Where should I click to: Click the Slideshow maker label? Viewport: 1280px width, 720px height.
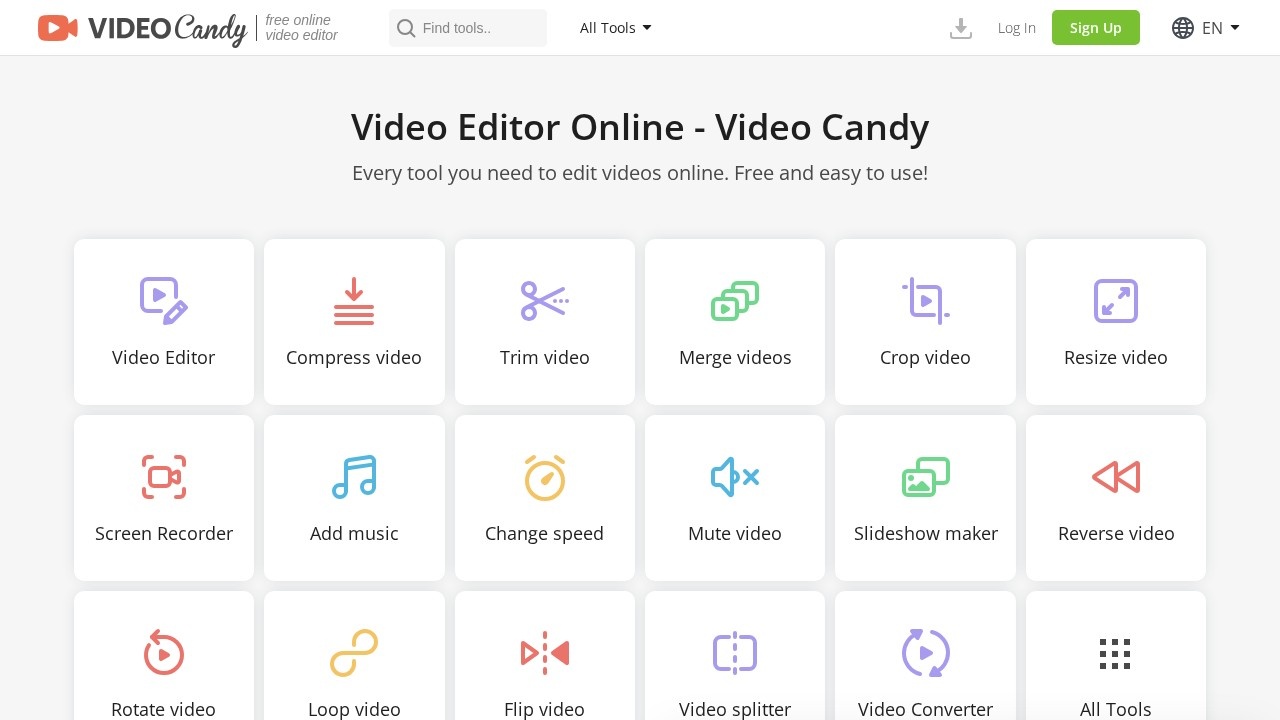tap(926, 533)
